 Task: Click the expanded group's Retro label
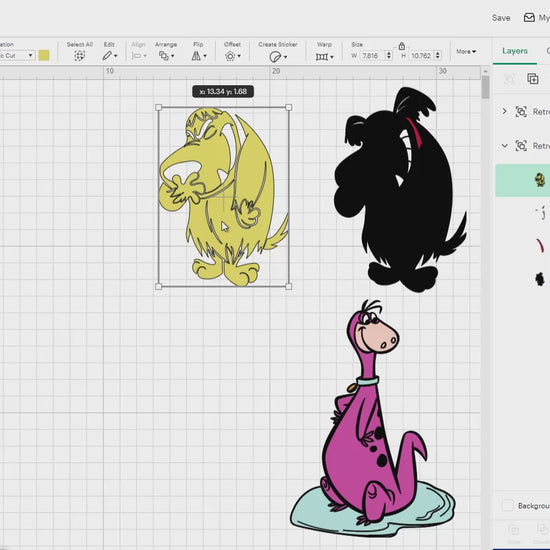[x=541, y=145]
